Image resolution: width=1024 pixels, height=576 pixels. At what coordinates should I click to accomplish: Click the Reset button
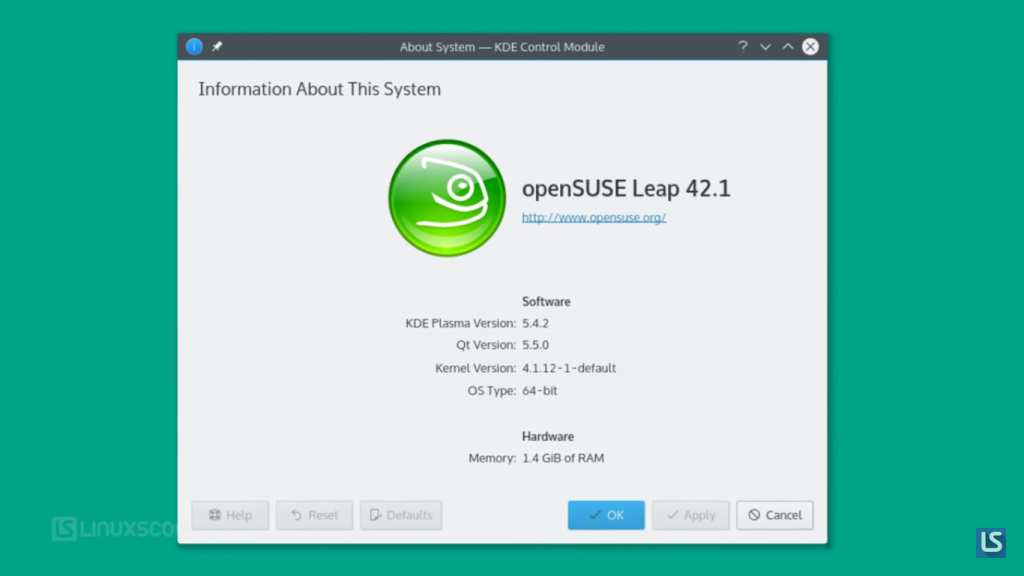[x=314, y=515]
